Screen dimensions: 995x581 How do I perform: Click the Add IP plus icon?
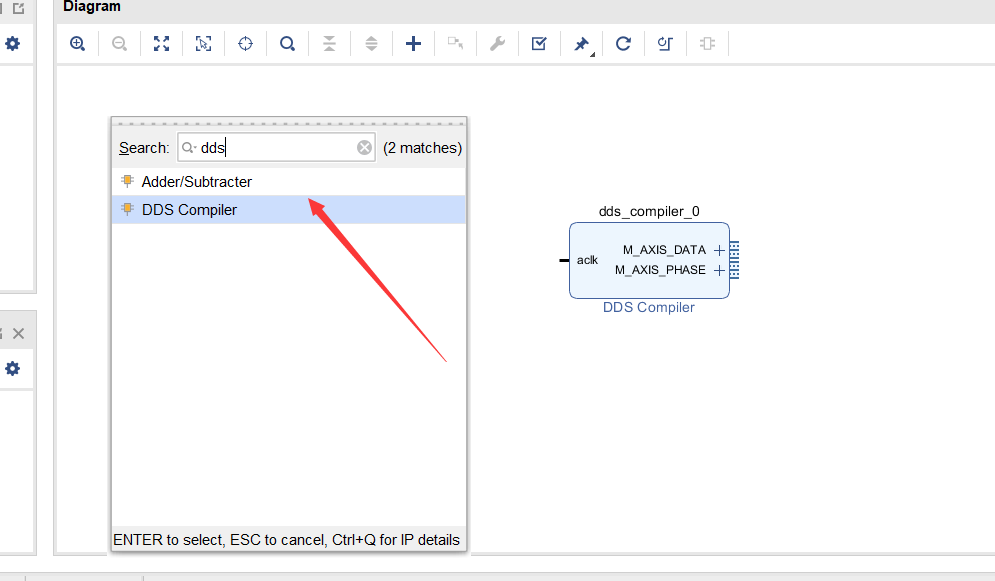(x=413, y=44)
